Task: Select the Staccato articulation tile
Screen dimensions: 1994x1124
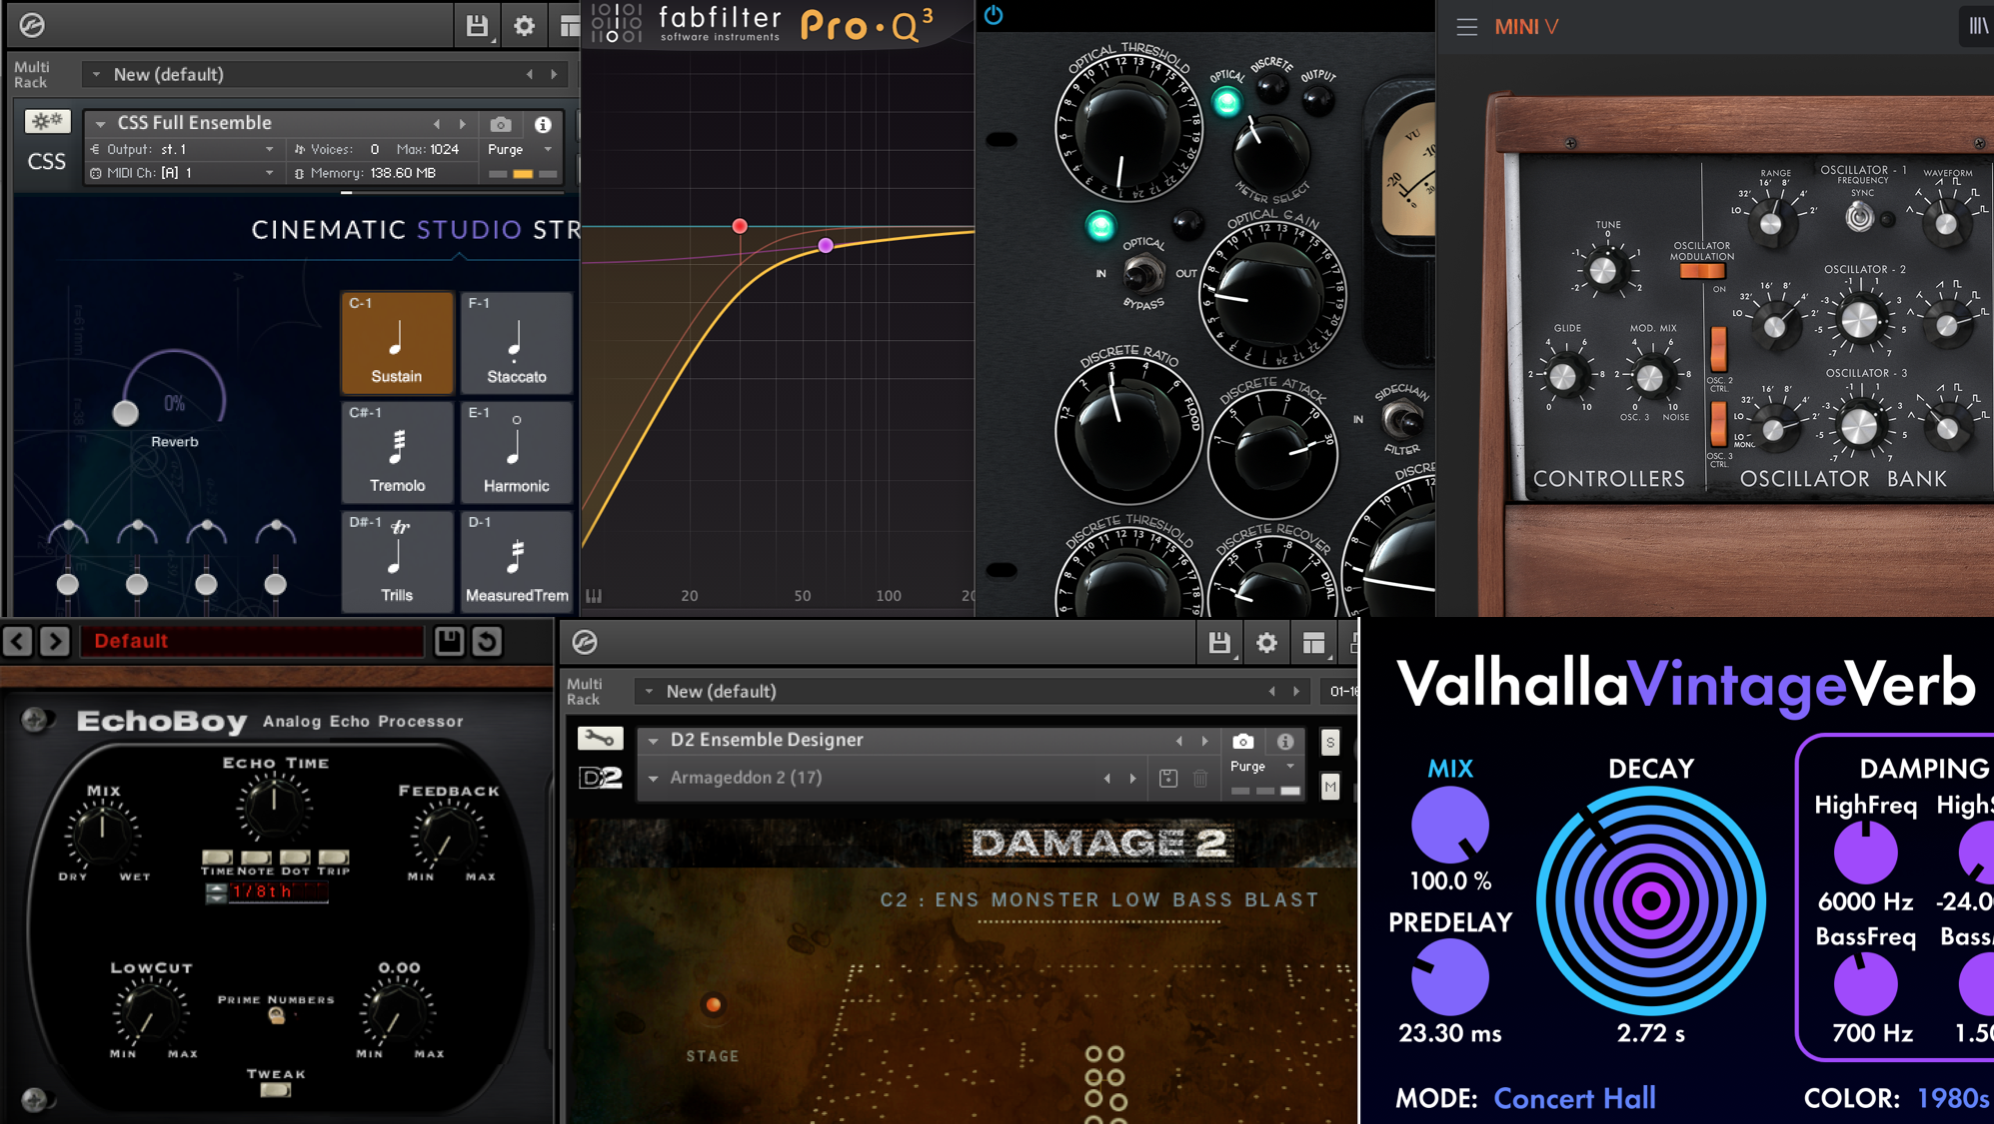Action: [516, 342]
